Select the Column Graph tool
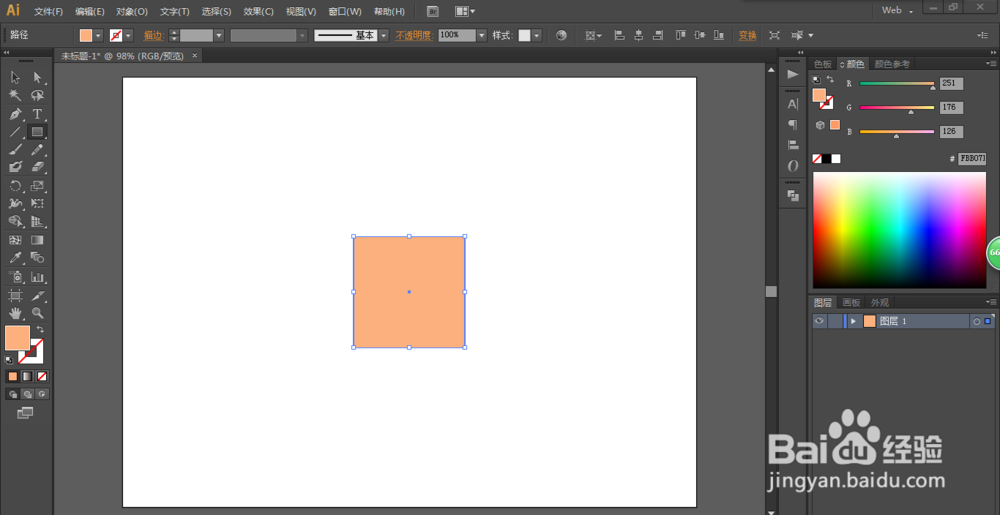The height and width of the screenshot is (515, 1000). coord(38,277)
